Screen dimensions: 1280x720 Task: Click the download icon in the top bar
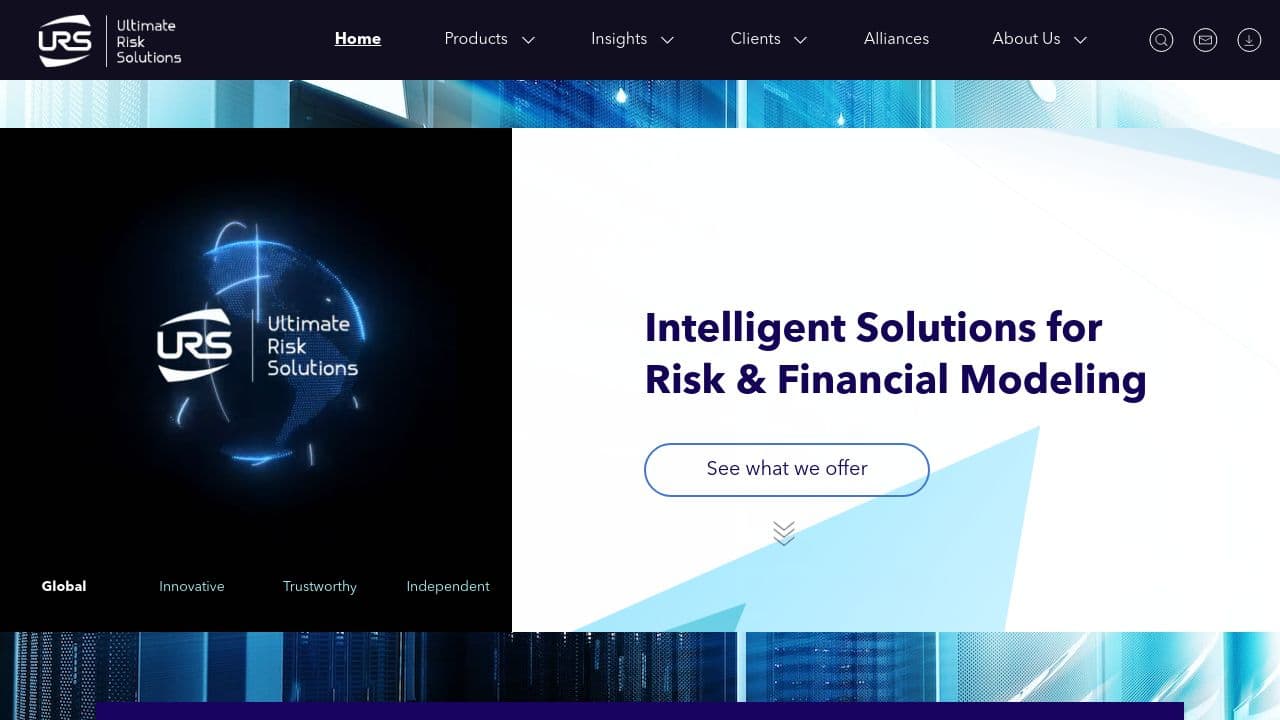pos(1249,40)
